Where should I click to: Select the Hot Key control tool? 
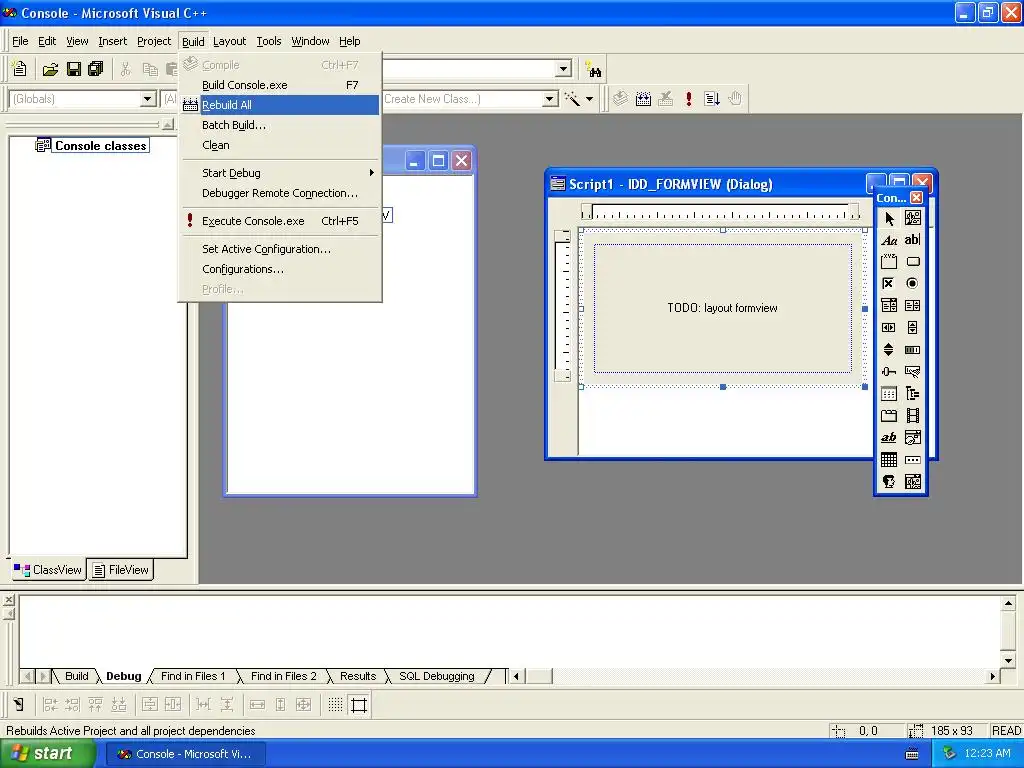pos(912,372)
